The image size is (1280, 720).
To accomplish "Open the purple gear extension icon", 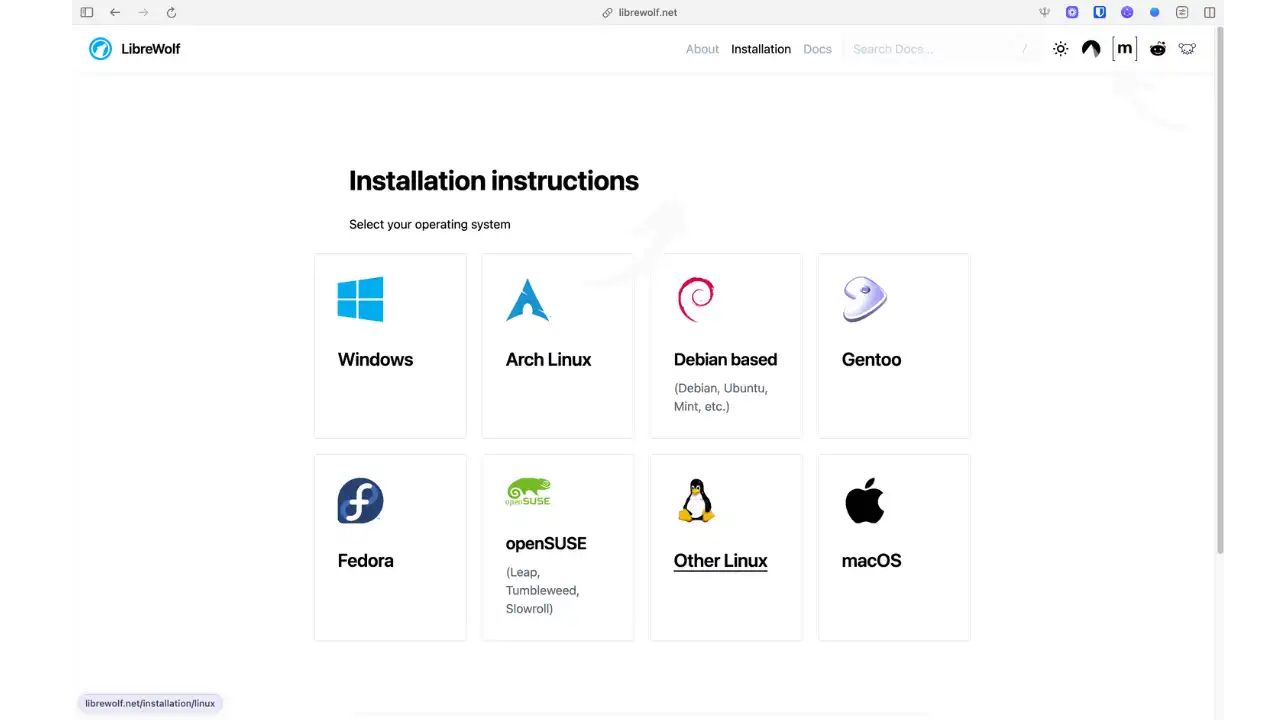I will (1072, 13).
